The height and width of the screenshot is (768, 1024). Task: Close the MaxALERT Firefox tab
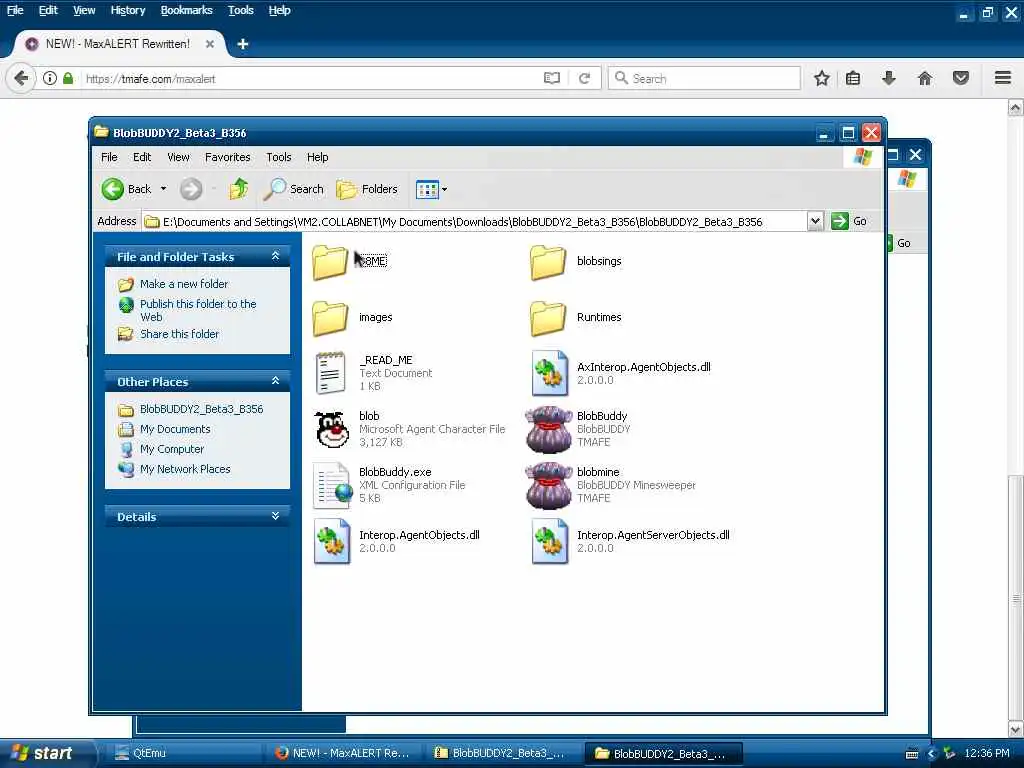tap(210, 44)
